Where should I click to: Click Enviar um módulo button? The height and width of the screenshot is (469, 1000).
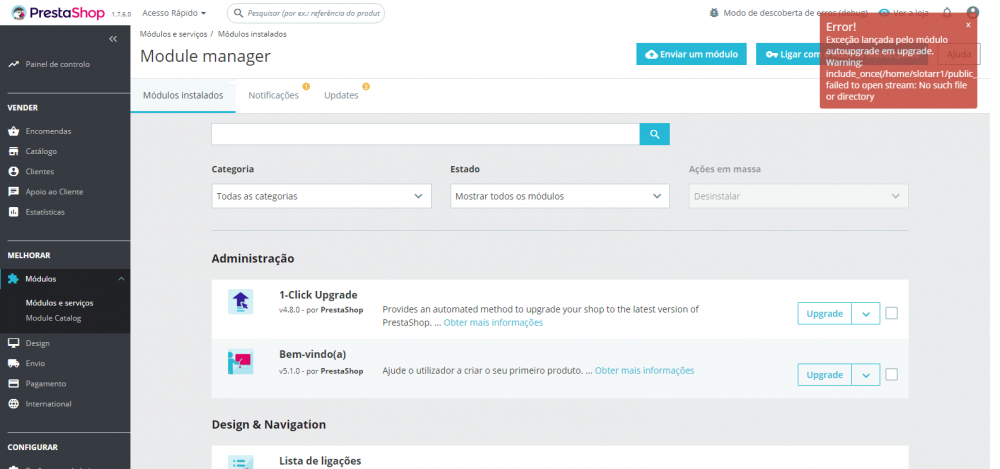(691, 54)
